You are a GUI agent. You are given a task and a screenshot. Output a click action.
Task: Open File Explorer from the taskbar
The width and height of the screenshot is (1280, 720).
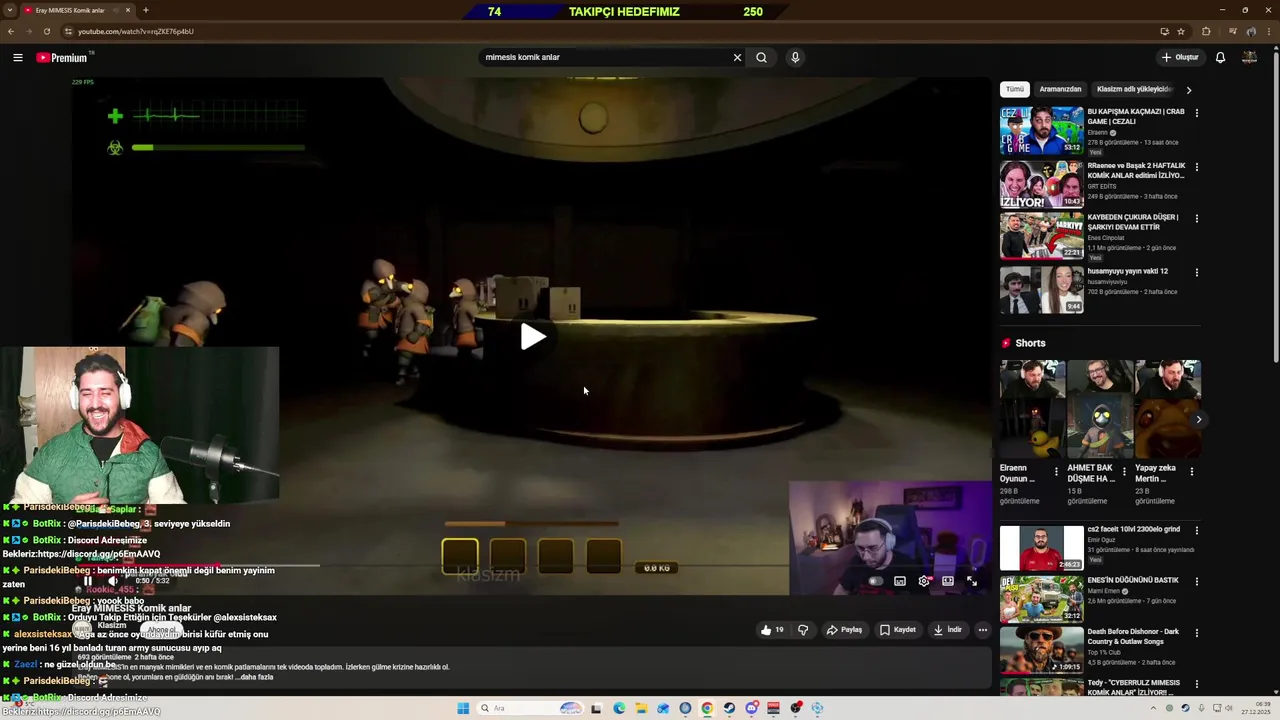pyautogui.click(x=641, y=708)
